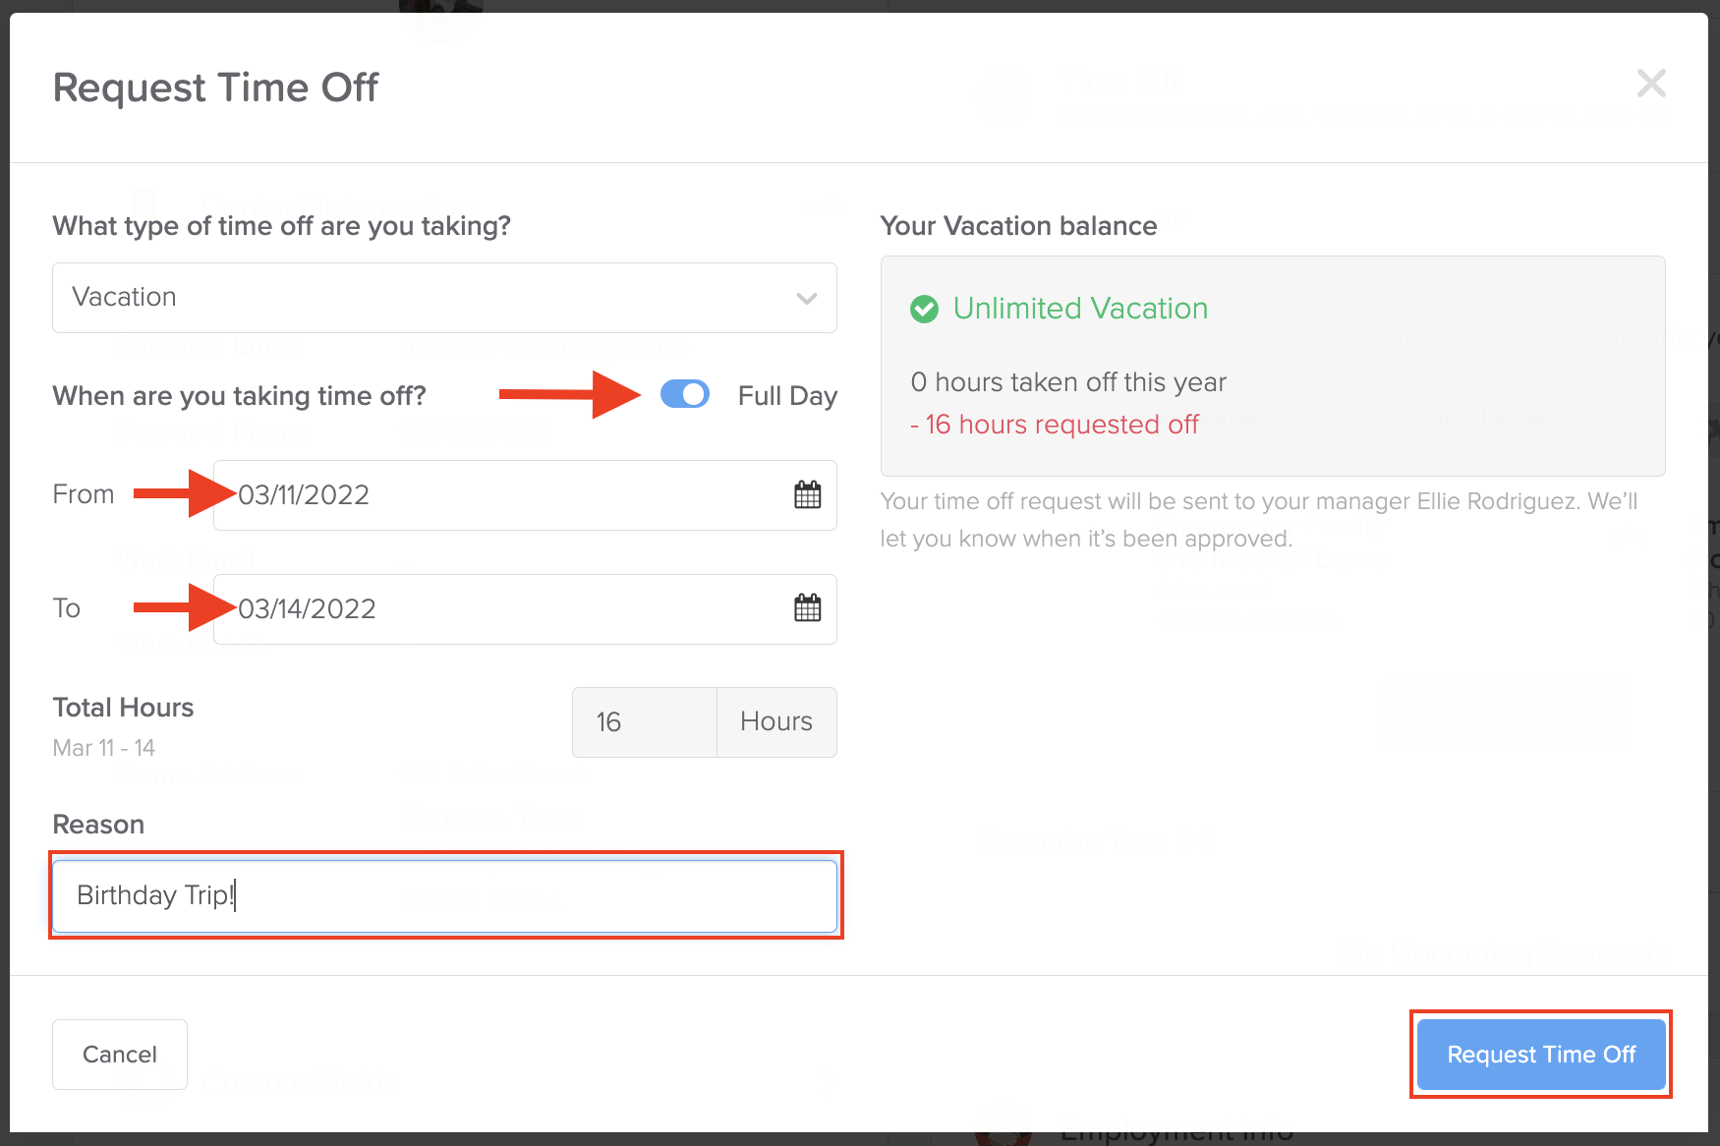Click the Mar 11 - 14 date summary
This screenshot has height=1146, width=1720.
point(104,747)
